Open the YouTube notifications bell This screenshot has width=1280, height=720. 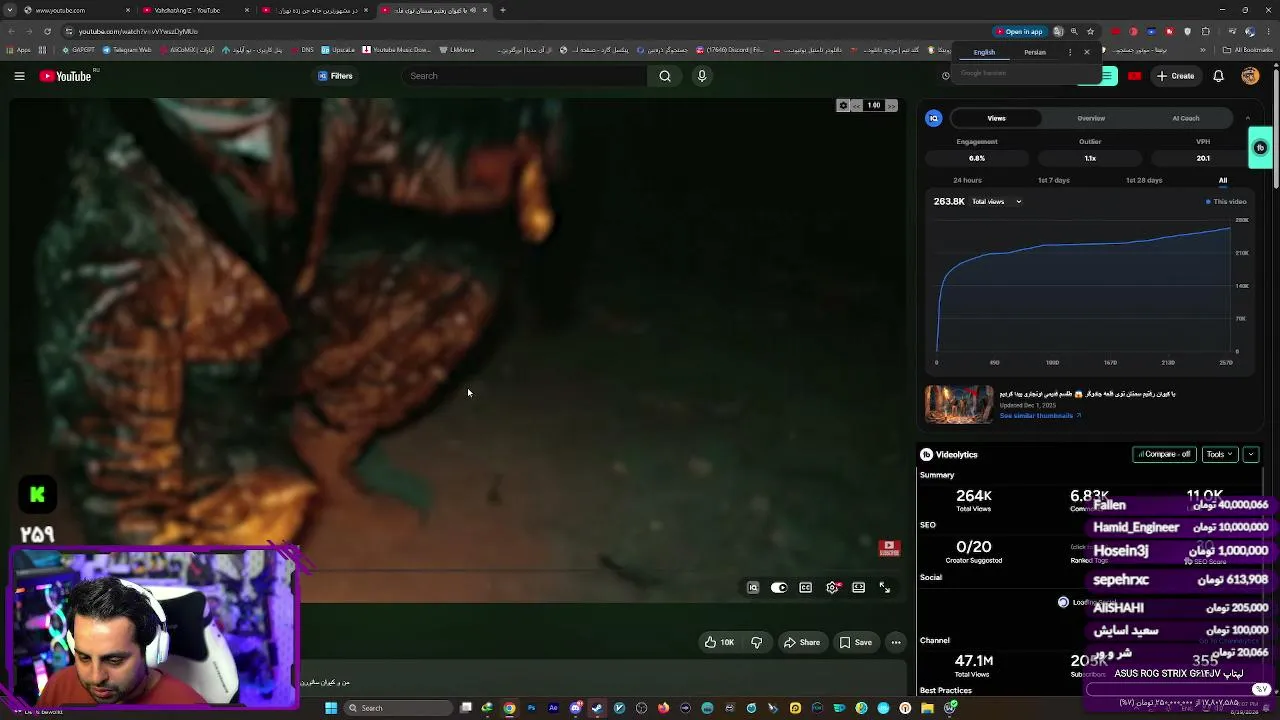pyautogui.click(x=1218, y=76)
